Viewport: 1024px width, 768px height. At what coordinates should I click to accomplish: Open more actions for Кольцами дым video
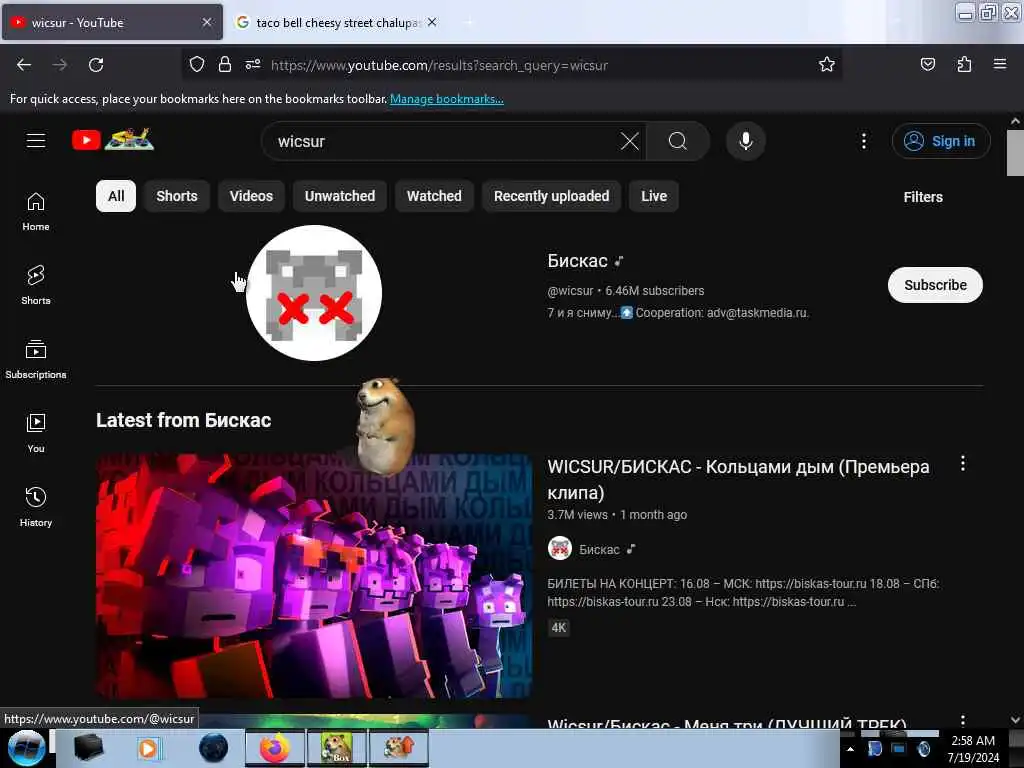(963, 464)
